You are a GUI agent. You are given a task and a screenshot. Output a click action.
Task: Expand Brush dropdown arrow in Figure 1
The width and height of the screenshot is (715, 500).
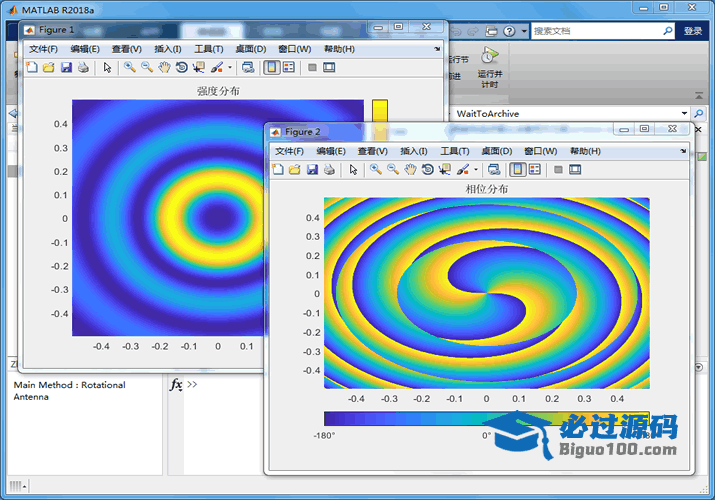[230, 67]
